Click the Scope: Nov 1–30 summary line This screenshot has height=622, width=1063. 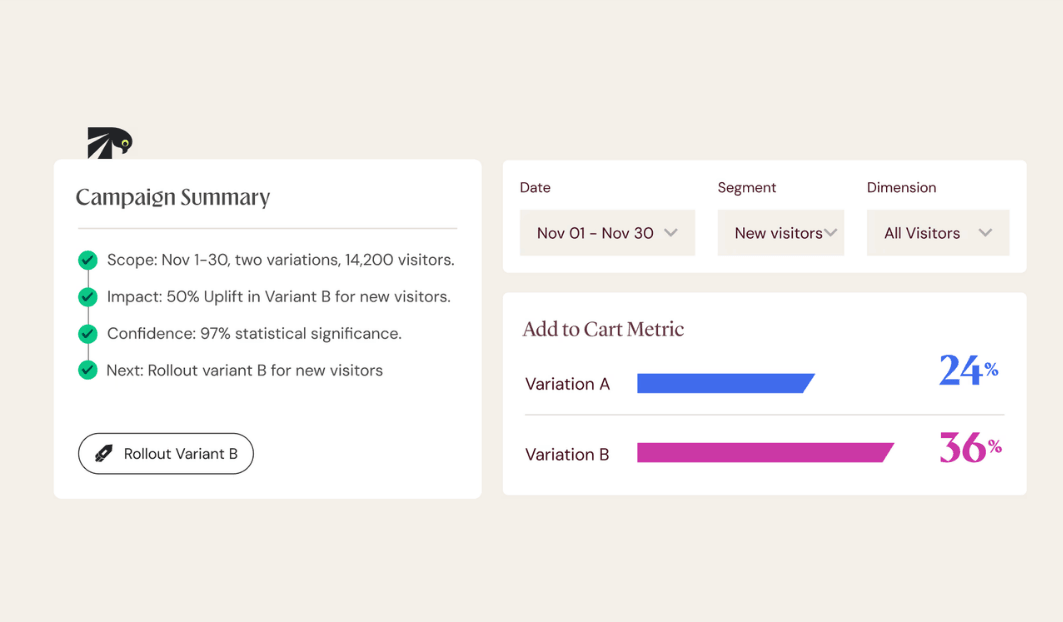pyautogui.click(x=281, y=260)
